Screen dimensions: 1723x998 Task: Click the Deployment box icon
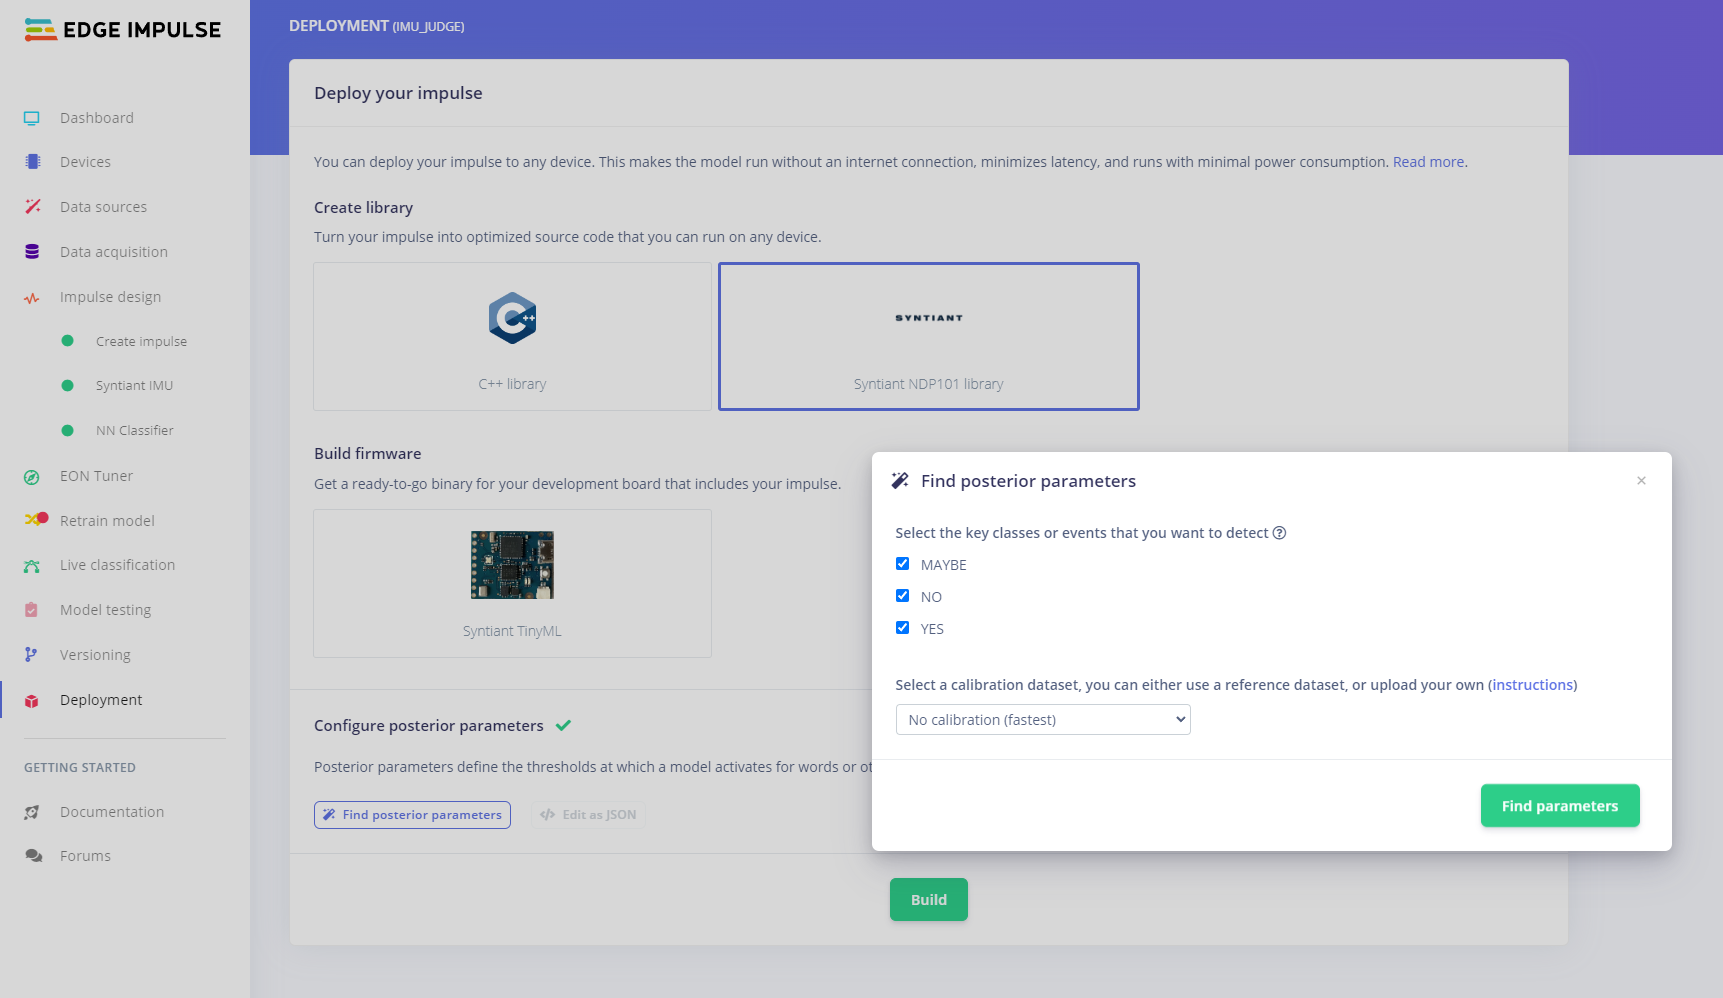tap(32, 700)
